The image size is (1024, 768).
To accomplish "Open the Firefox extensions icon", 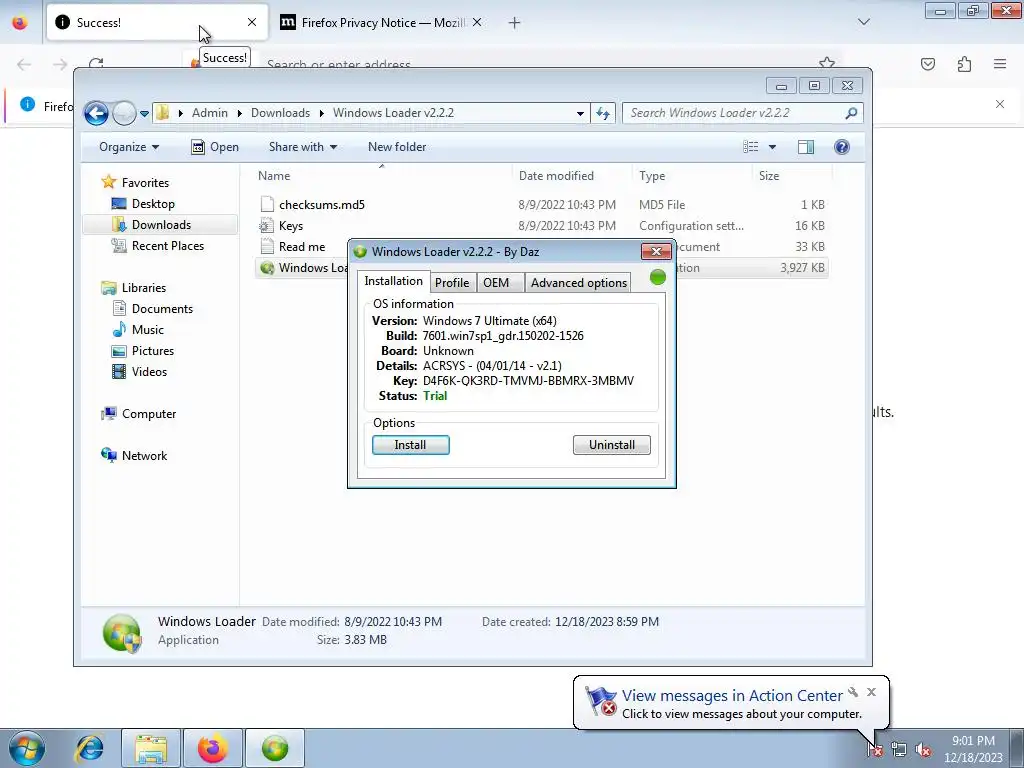I will click(964, 64).
